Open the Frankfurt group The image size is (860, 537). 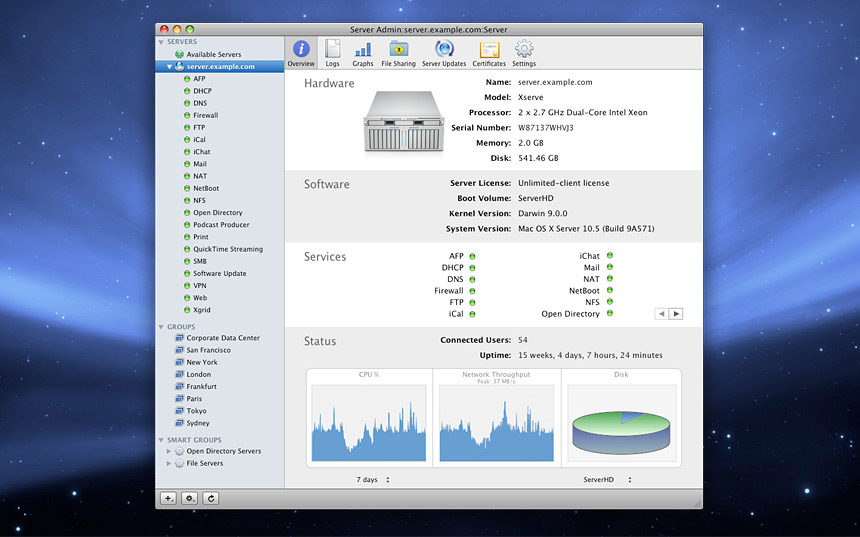pos(201,386)
